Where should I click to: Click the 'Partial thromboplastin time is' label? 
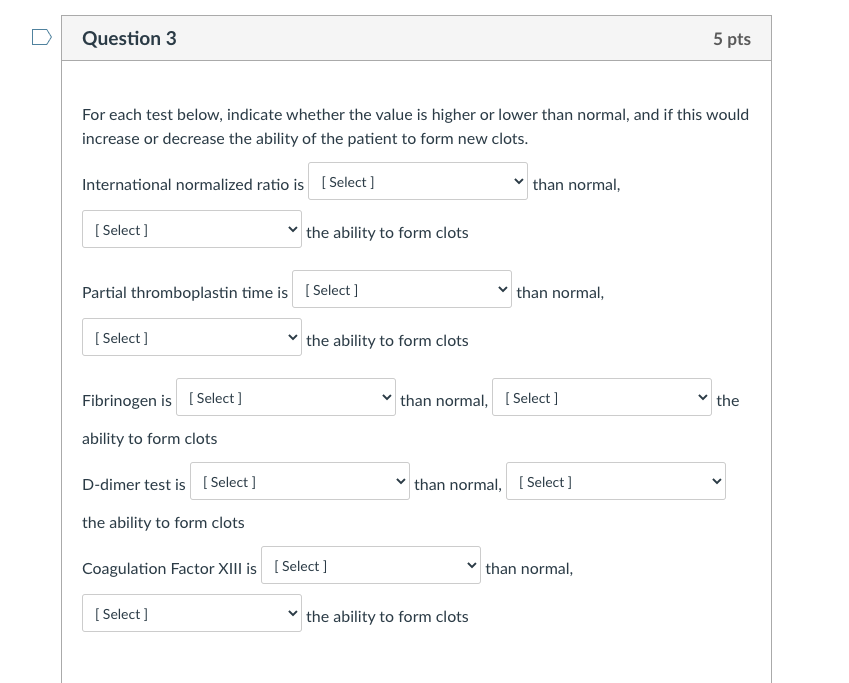tap(184, 293)
